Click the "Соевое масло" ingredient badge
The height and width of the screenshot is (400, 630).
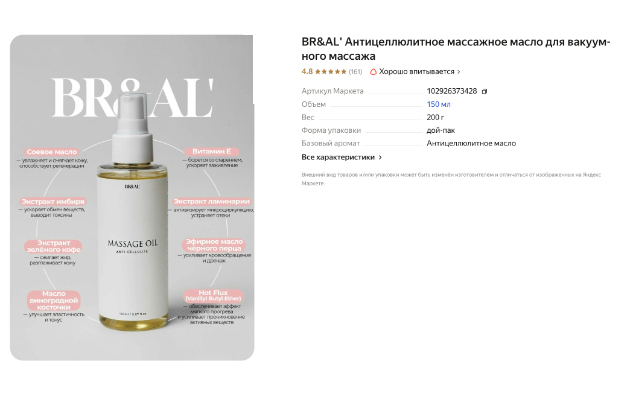[51, 152]
